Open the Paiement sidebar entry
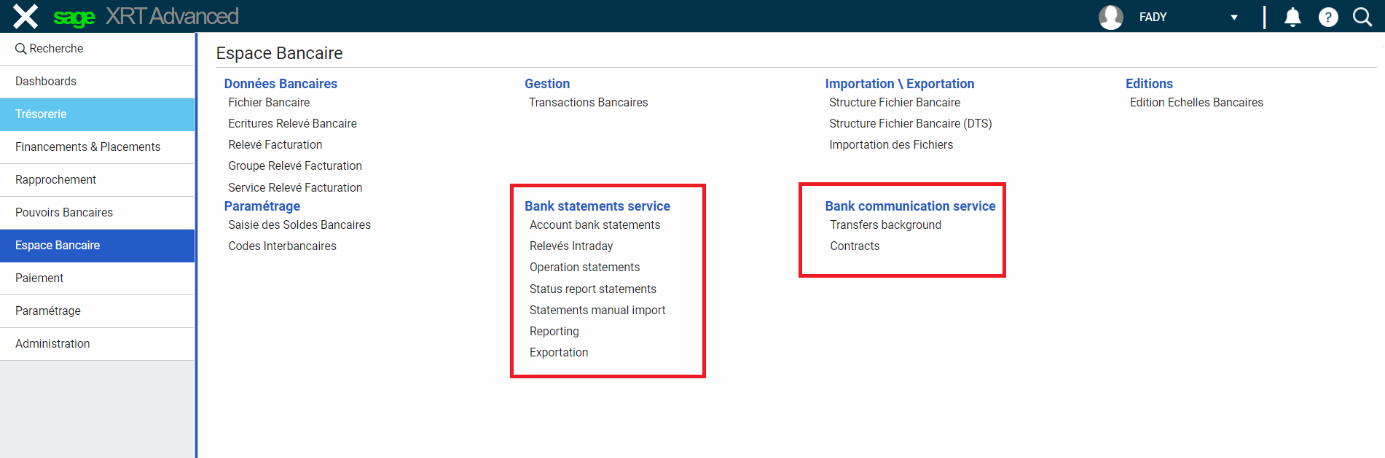This screenshot has height=458, width=1385. pyautogui.click(x=39, y=278)
